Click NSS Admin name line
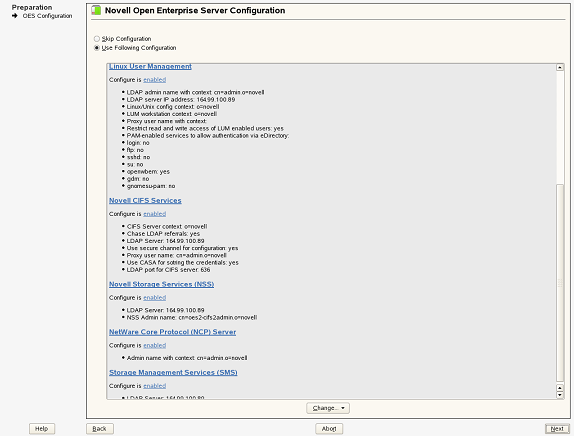Screen dimensions: 576x437 192,318
